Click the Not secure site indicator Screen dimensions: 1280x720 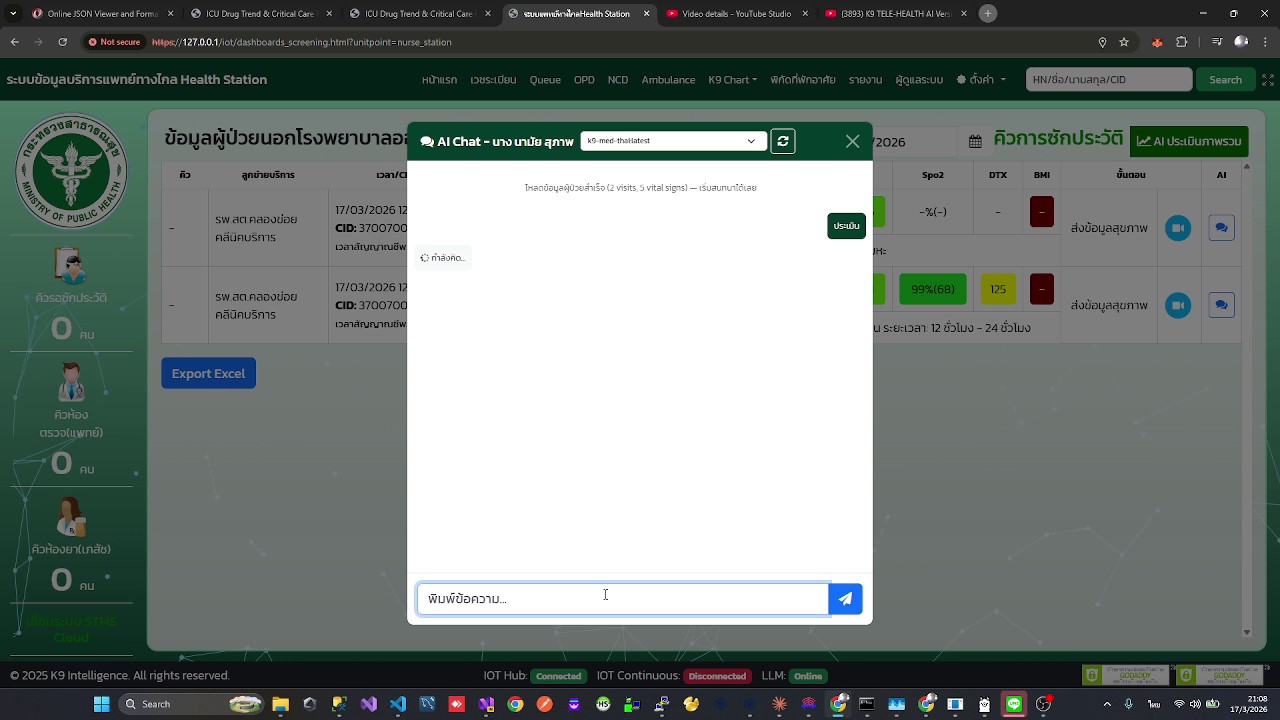114,42
